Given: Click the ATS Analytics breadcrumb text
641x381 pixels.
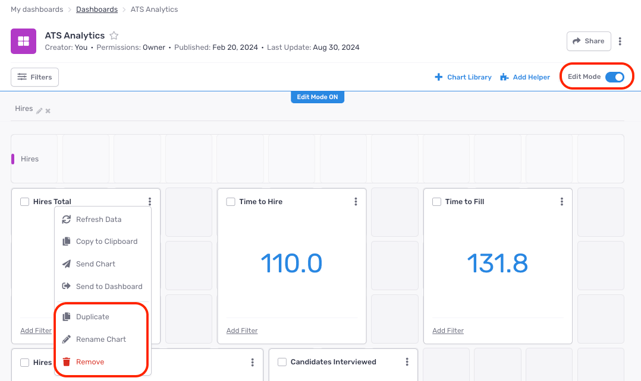Looking at the screenshot, I should pos(154,9).
